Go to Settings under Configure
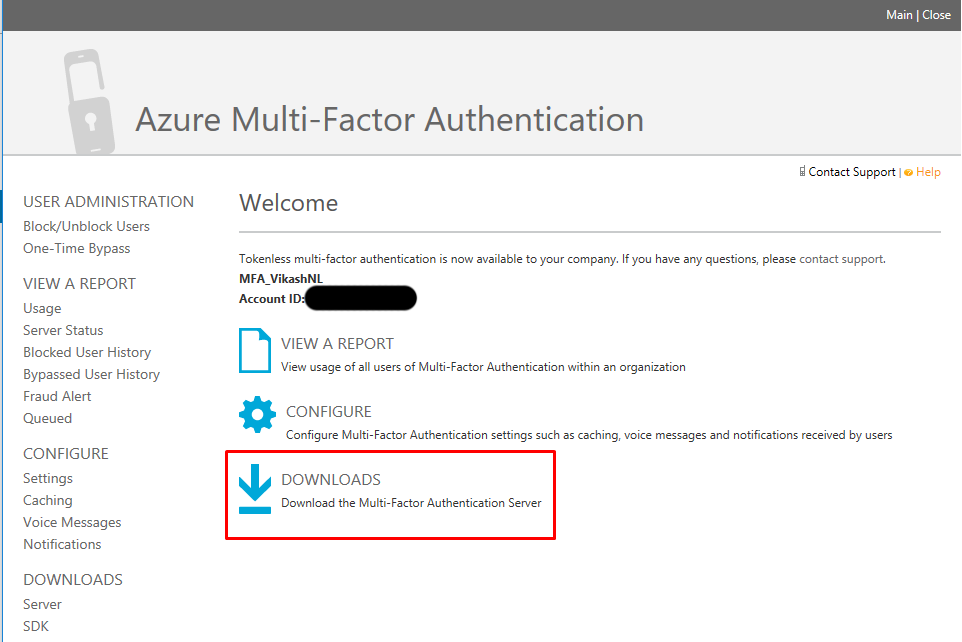This screenshot has width=962, height=642. tap(48, 478)
